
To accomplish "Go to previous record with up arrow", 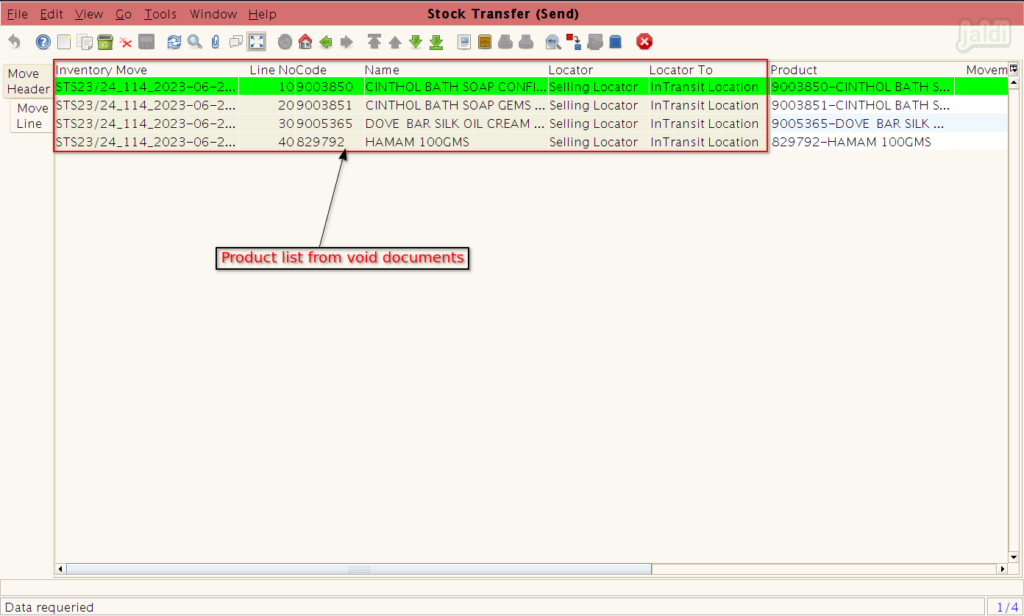I will 395,42.
